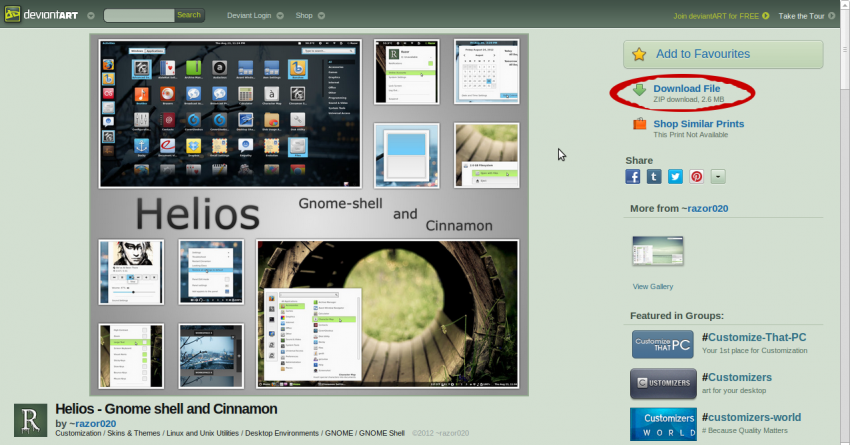Image resolution: width=850 pixels, height=445 pixels.
Task: Share on Pinterest
Action: tap(696, 177)
